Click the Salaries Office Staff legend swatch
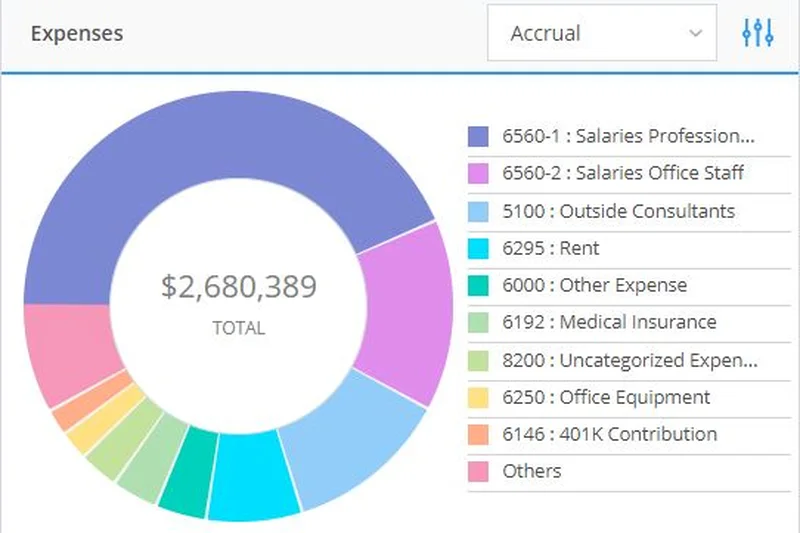 tap(479, 174)
